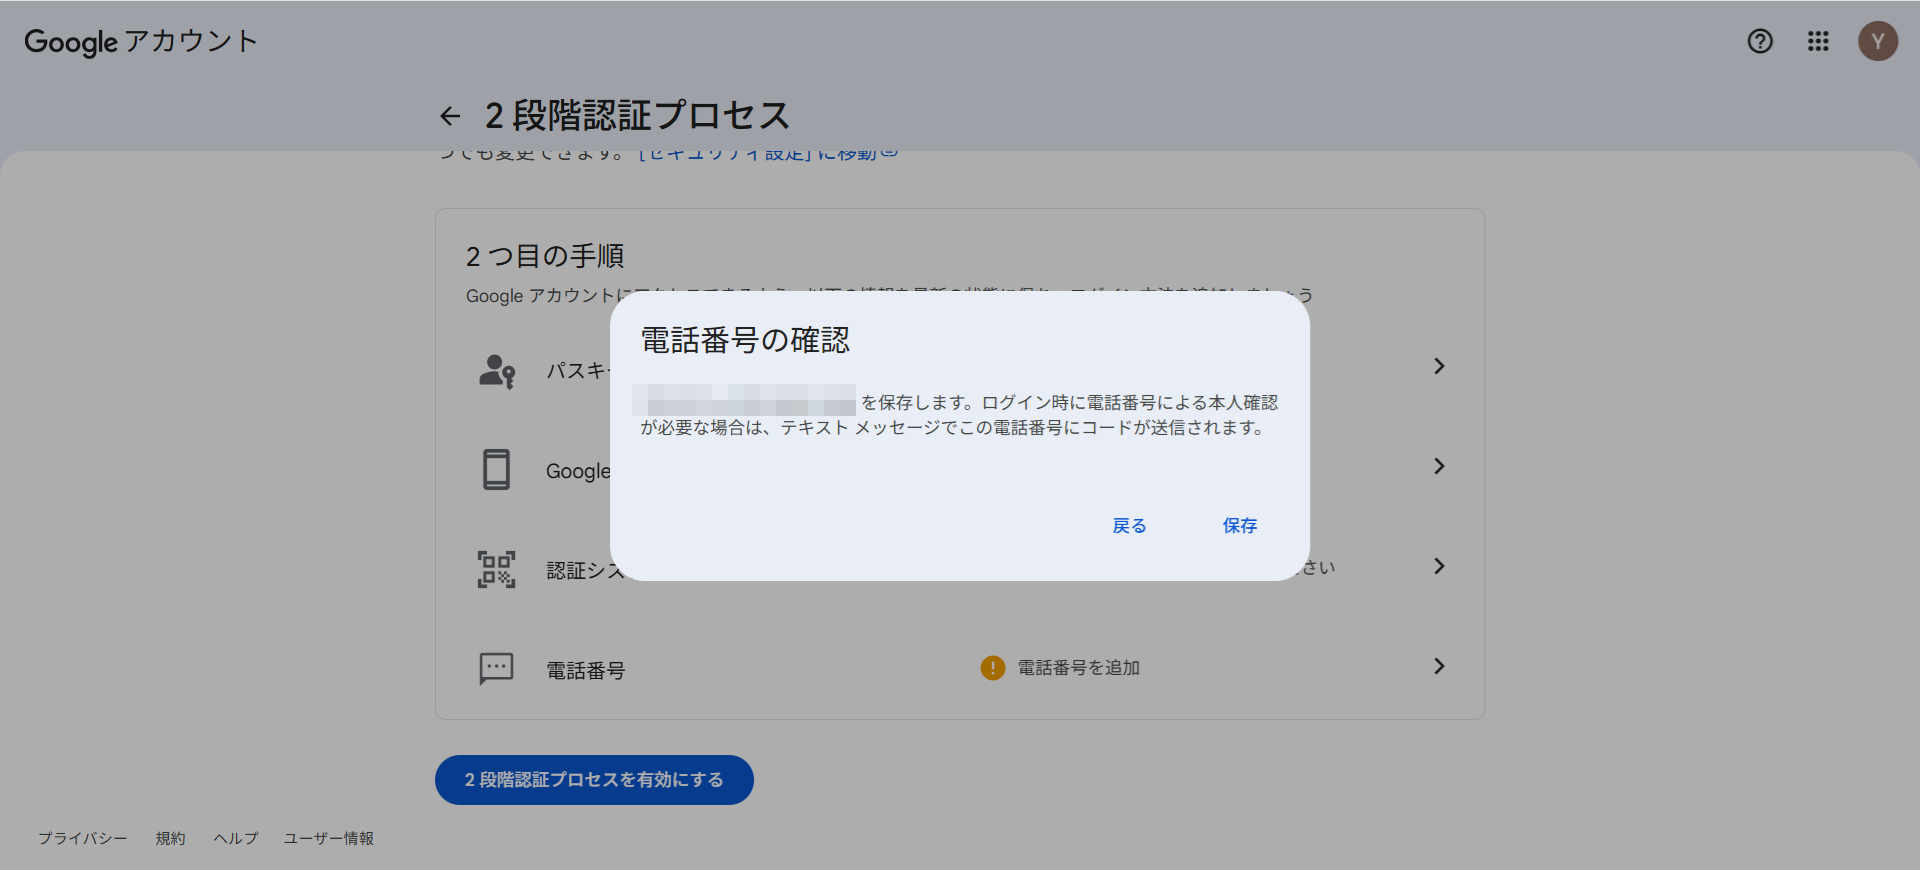Expand the Google prompt row chevron

[1438, 466]
